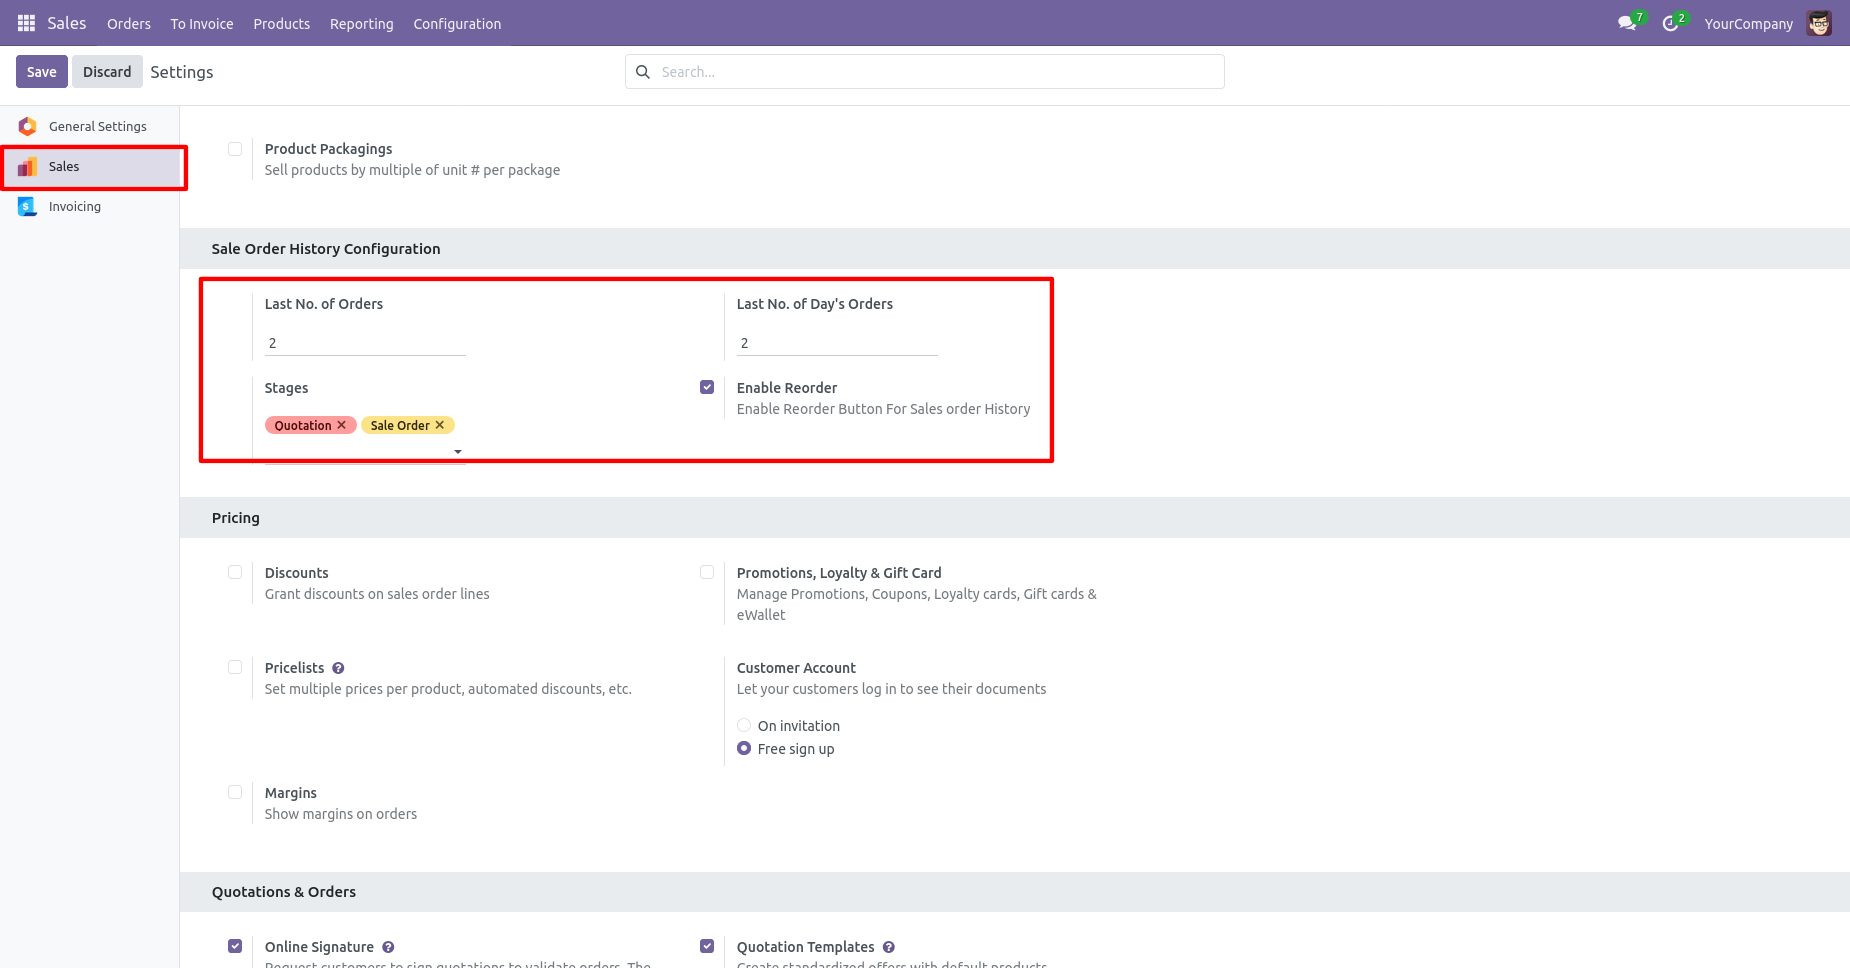Click the Last No. of Orders field
Image resolution: width=1850 pixels, height=968 pixels.
click(x=365, y=343)
